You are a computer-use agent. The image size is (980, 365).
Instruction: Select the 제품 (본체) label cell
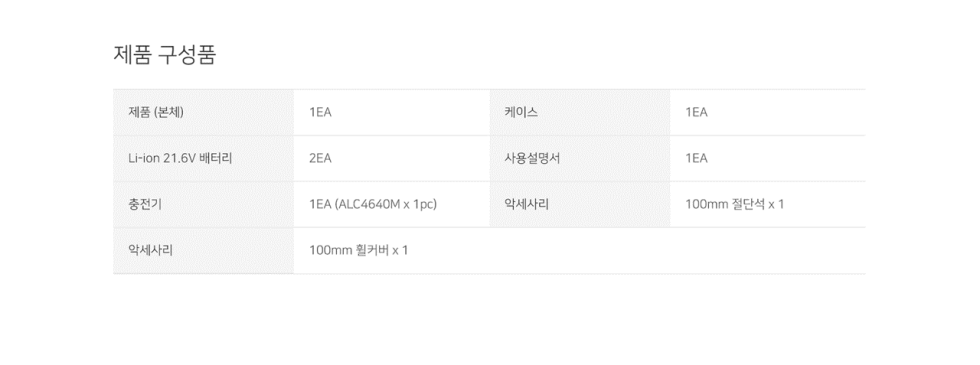tap(204, 112)
